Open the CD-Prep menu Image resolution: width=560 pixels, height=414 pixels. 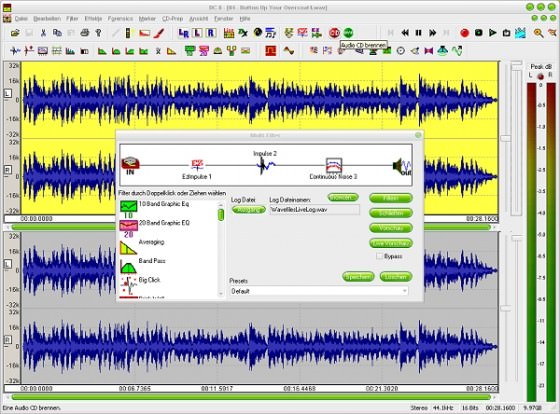coord(172,19)
